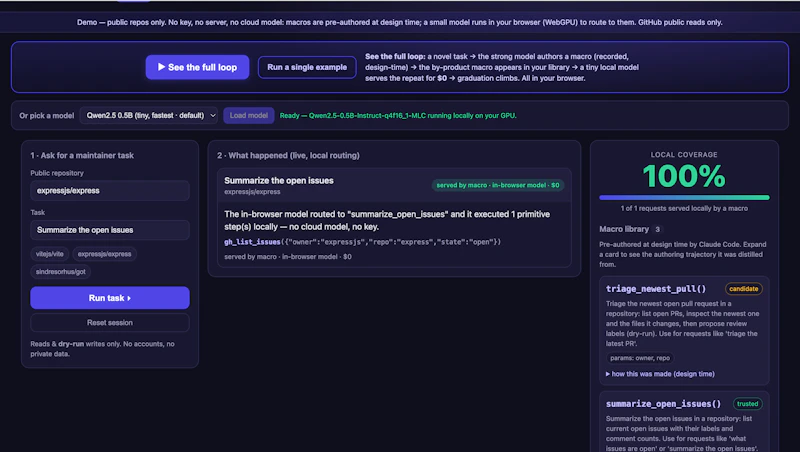
Task: Pick the vitejs/vite repository chip
Action: tap(49, 254)
